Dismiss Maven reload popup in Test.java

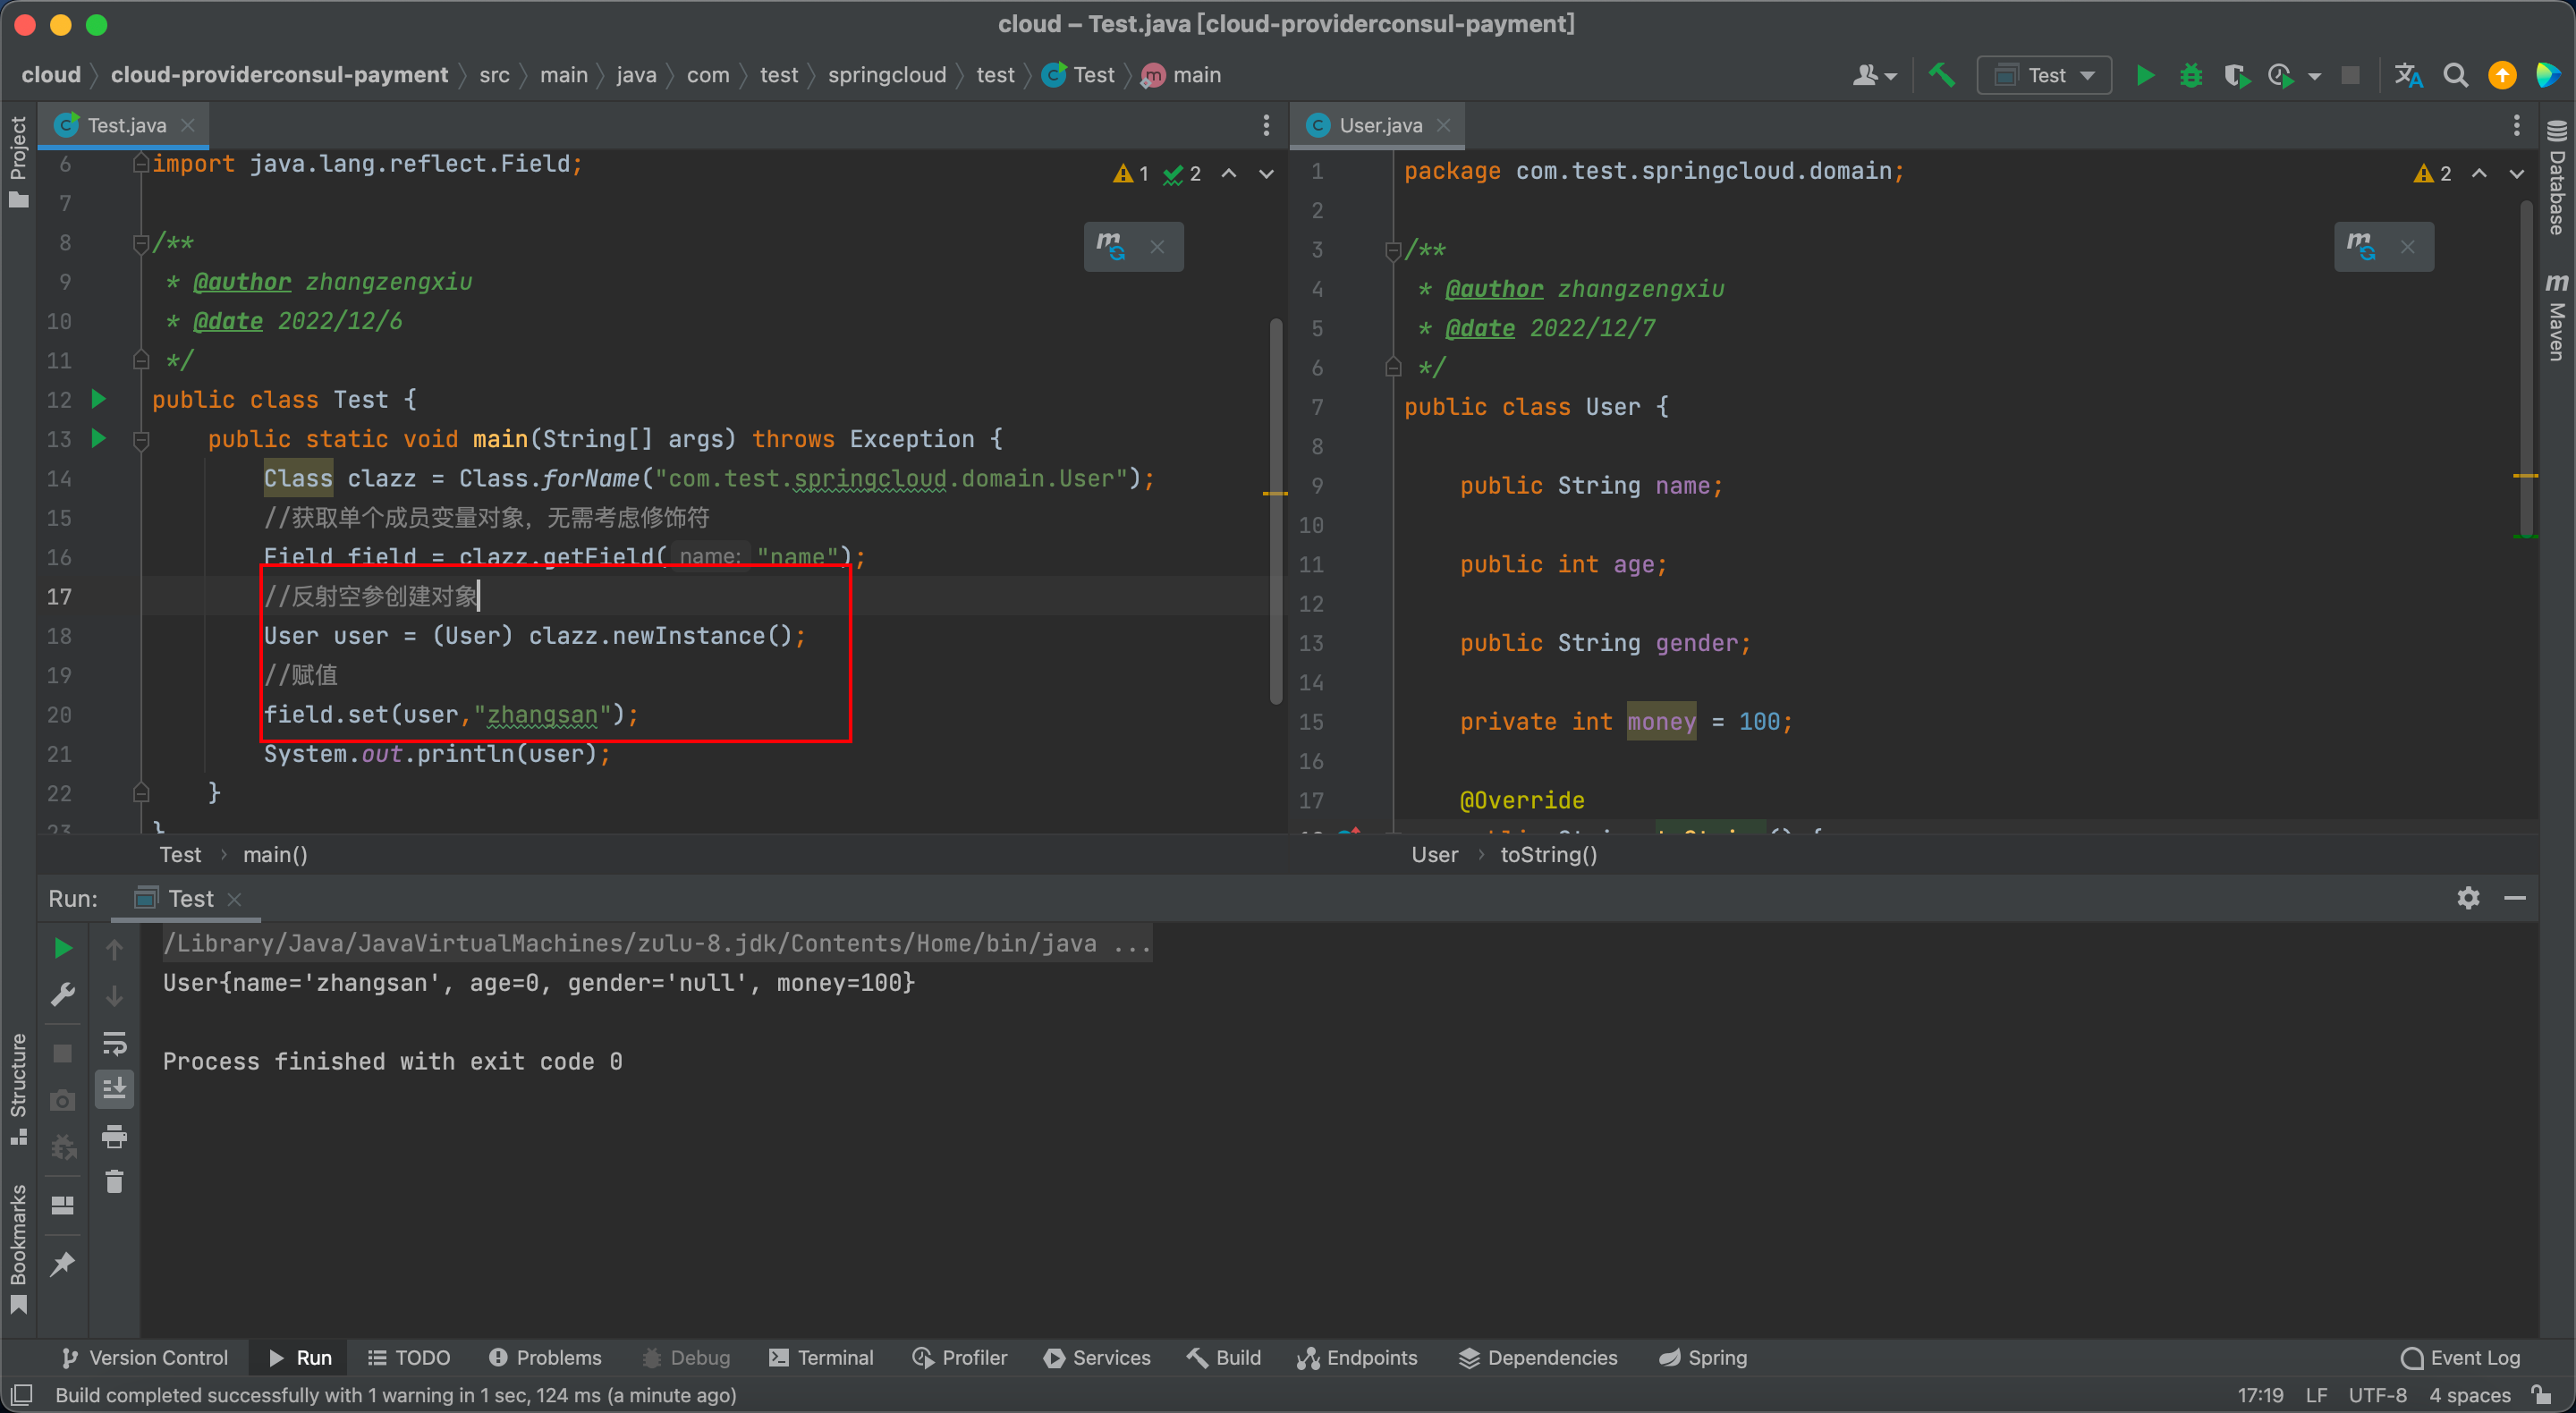click(1157, 246)
